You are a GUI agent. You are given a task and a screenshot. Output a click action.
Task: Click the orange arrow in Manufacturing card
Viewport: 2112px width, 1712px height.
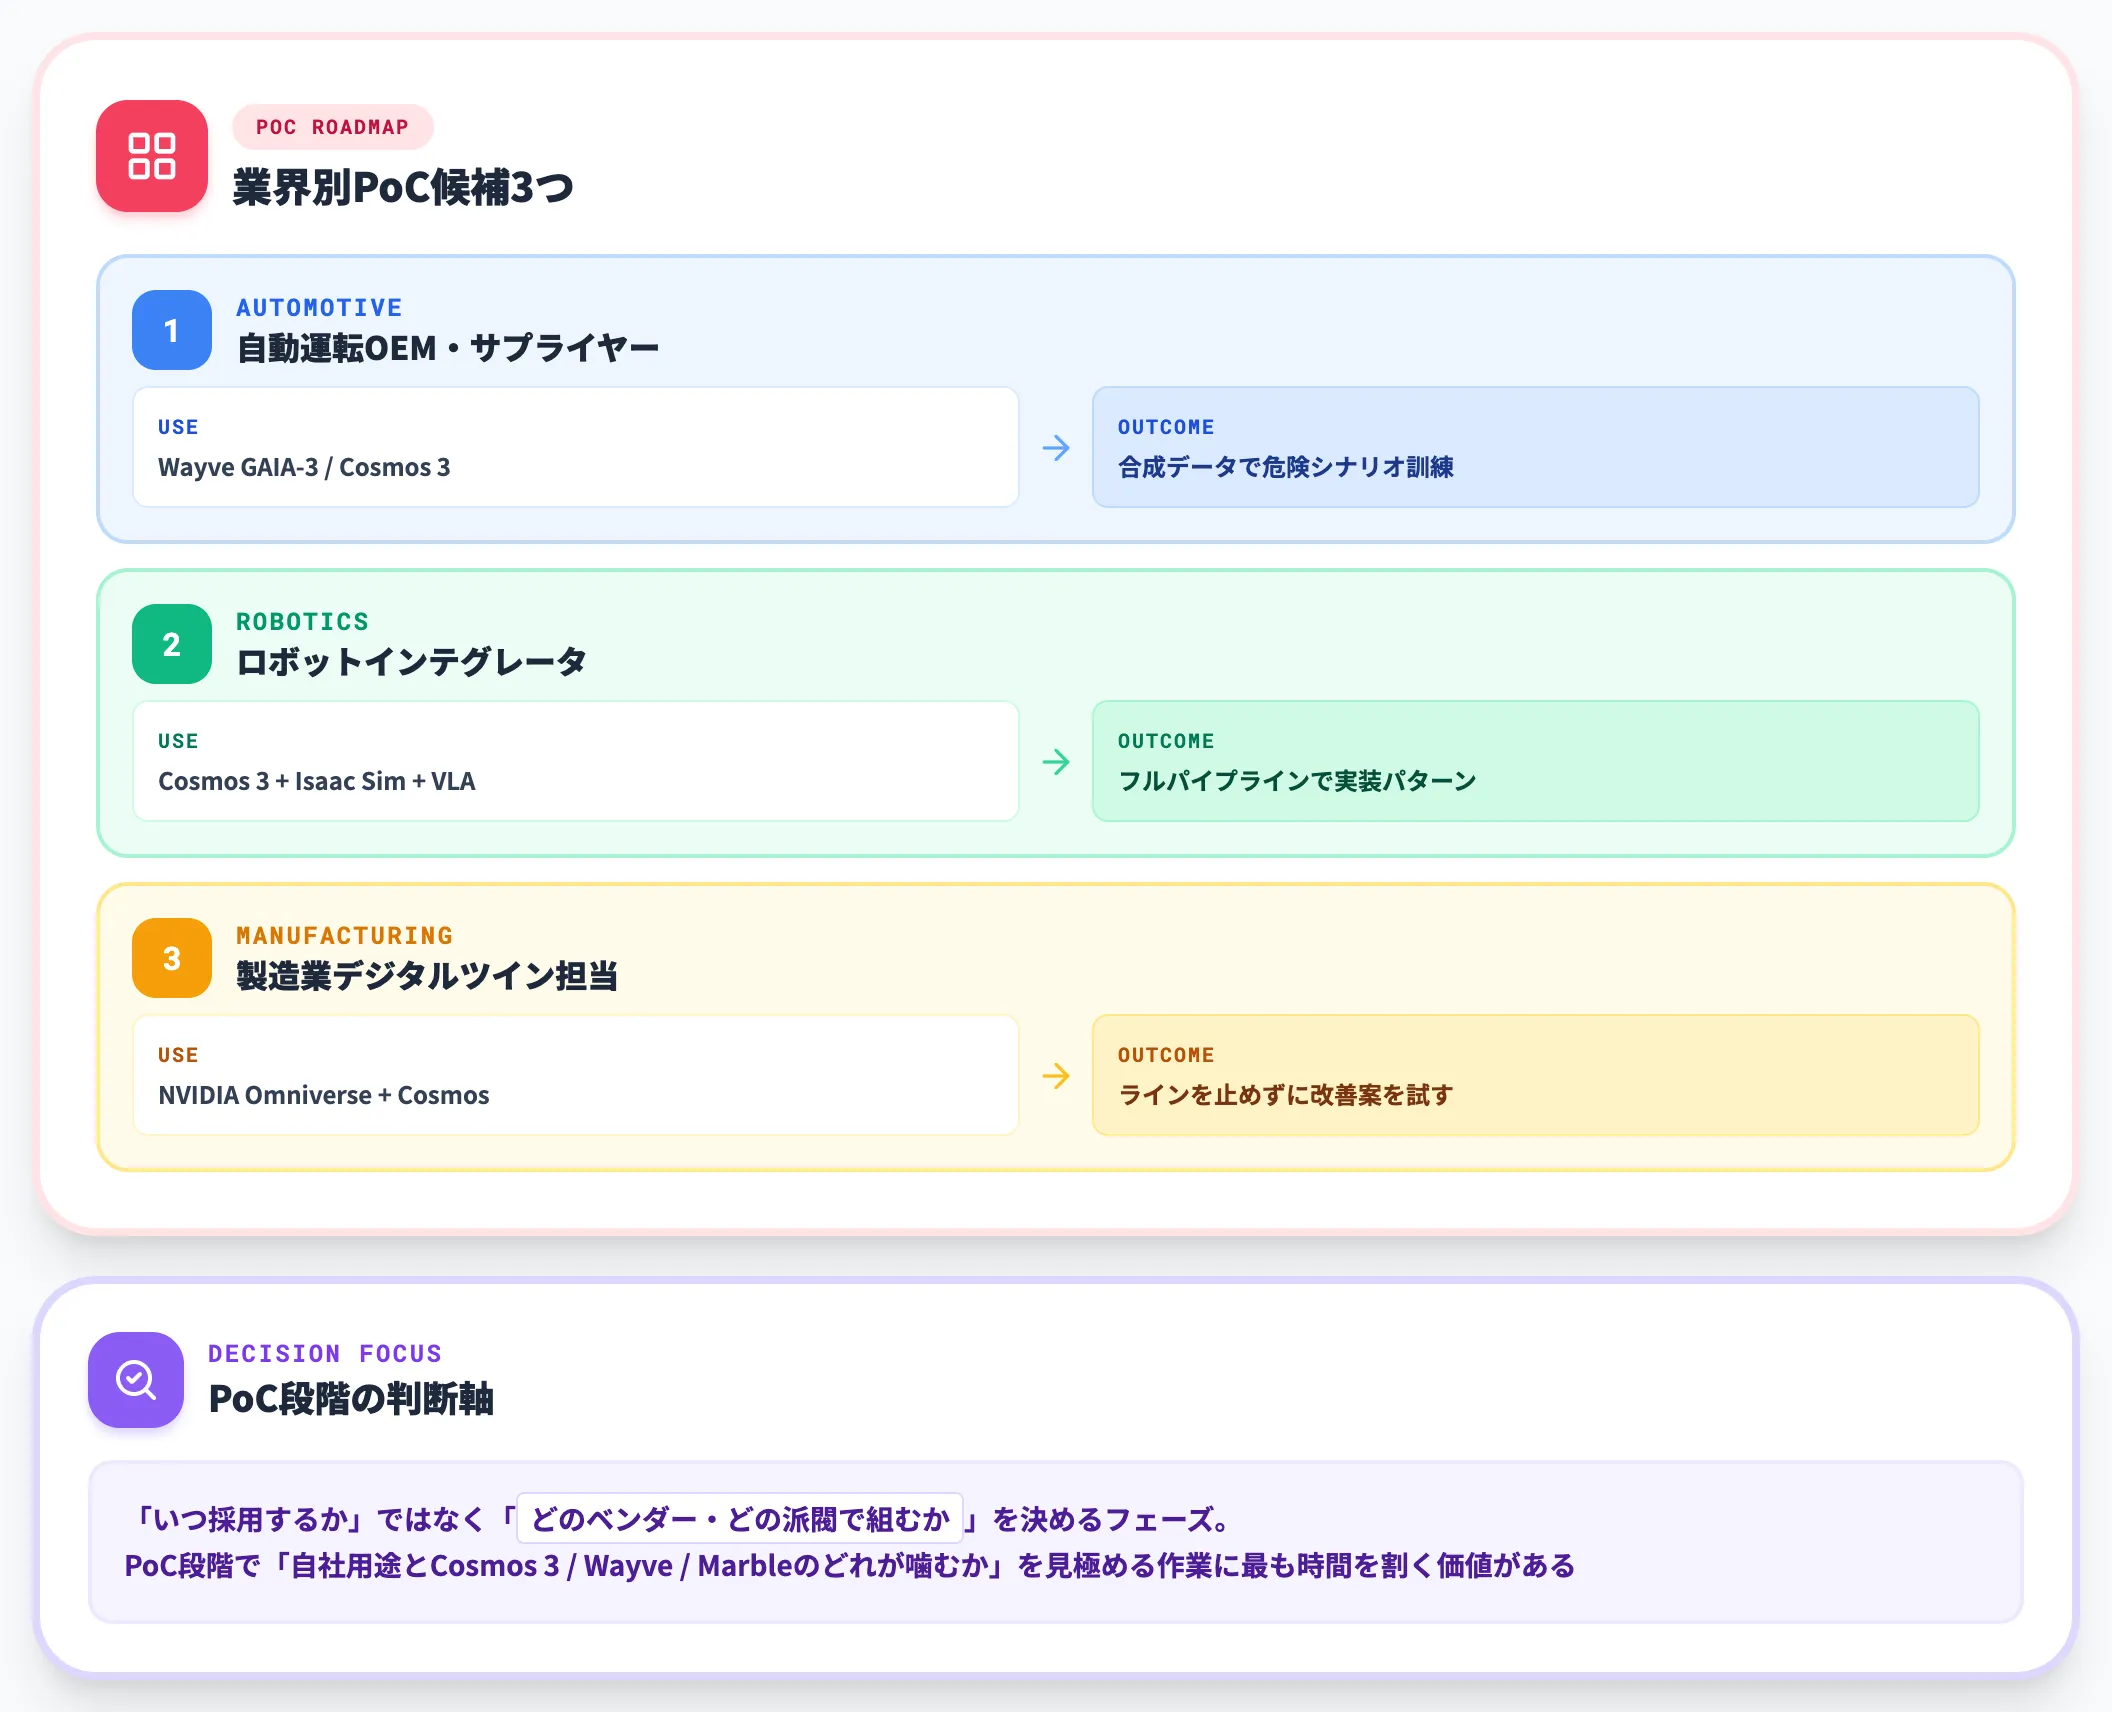pyautogui.click(x=1056, y=1075)
